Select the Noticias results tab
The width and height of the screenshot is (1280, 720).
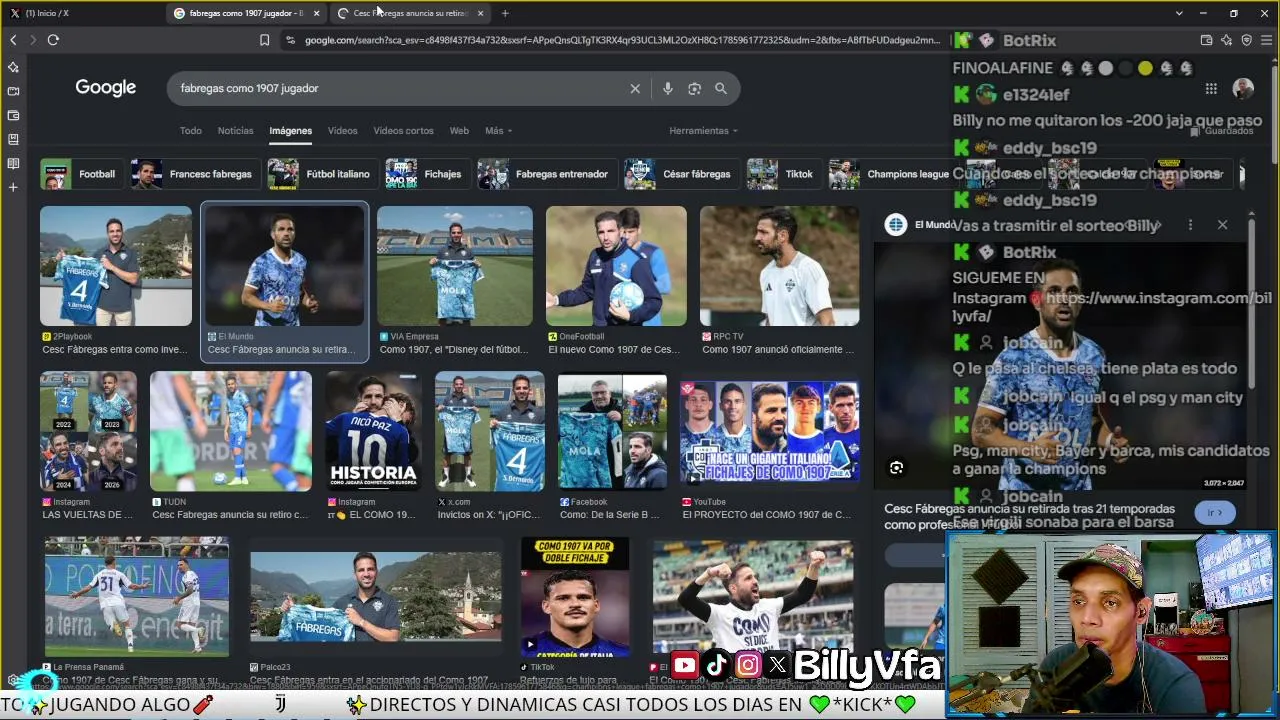(236, 131)
